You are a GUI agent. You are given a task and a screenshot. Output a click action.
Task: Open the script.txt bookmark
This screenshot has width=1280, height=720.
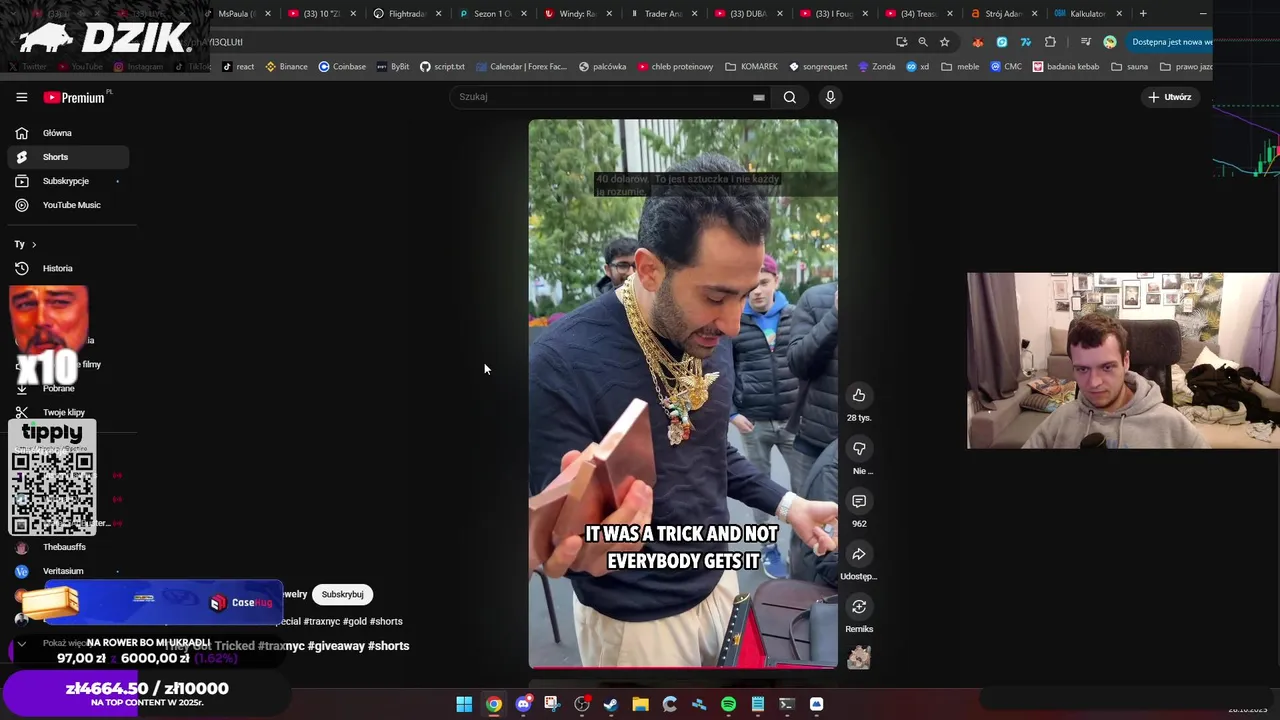point(442,67)
